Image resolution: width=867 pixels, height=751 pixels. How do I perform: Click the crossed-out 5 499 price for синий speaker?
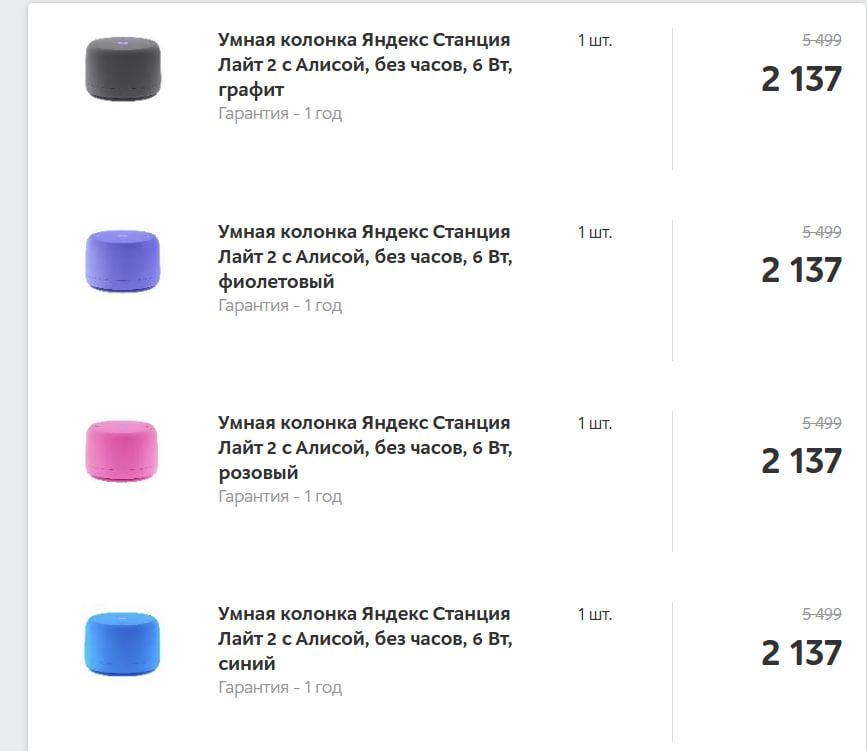click(x=822, y=614)
